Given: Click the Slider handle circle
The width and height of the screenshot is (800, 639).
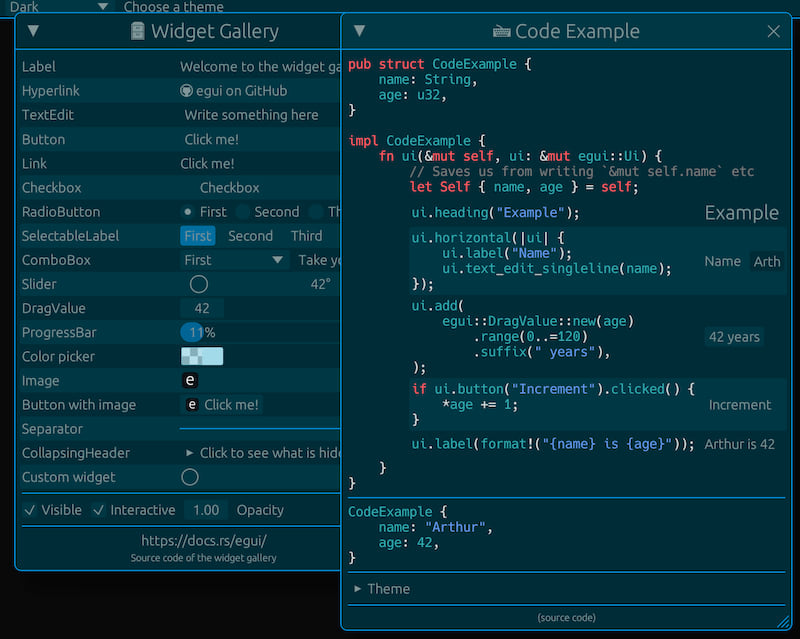Looking at the screenshot, I should (199, 284).
